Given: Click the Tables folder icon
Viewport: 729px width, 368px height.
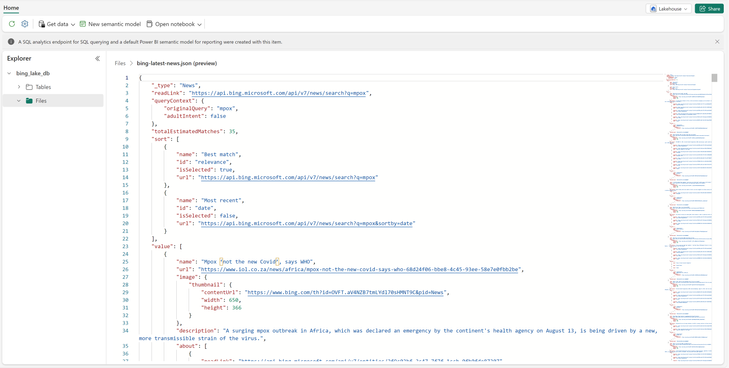Looking at the screenshot, I should pyautogui.click(x=29, y=87).
